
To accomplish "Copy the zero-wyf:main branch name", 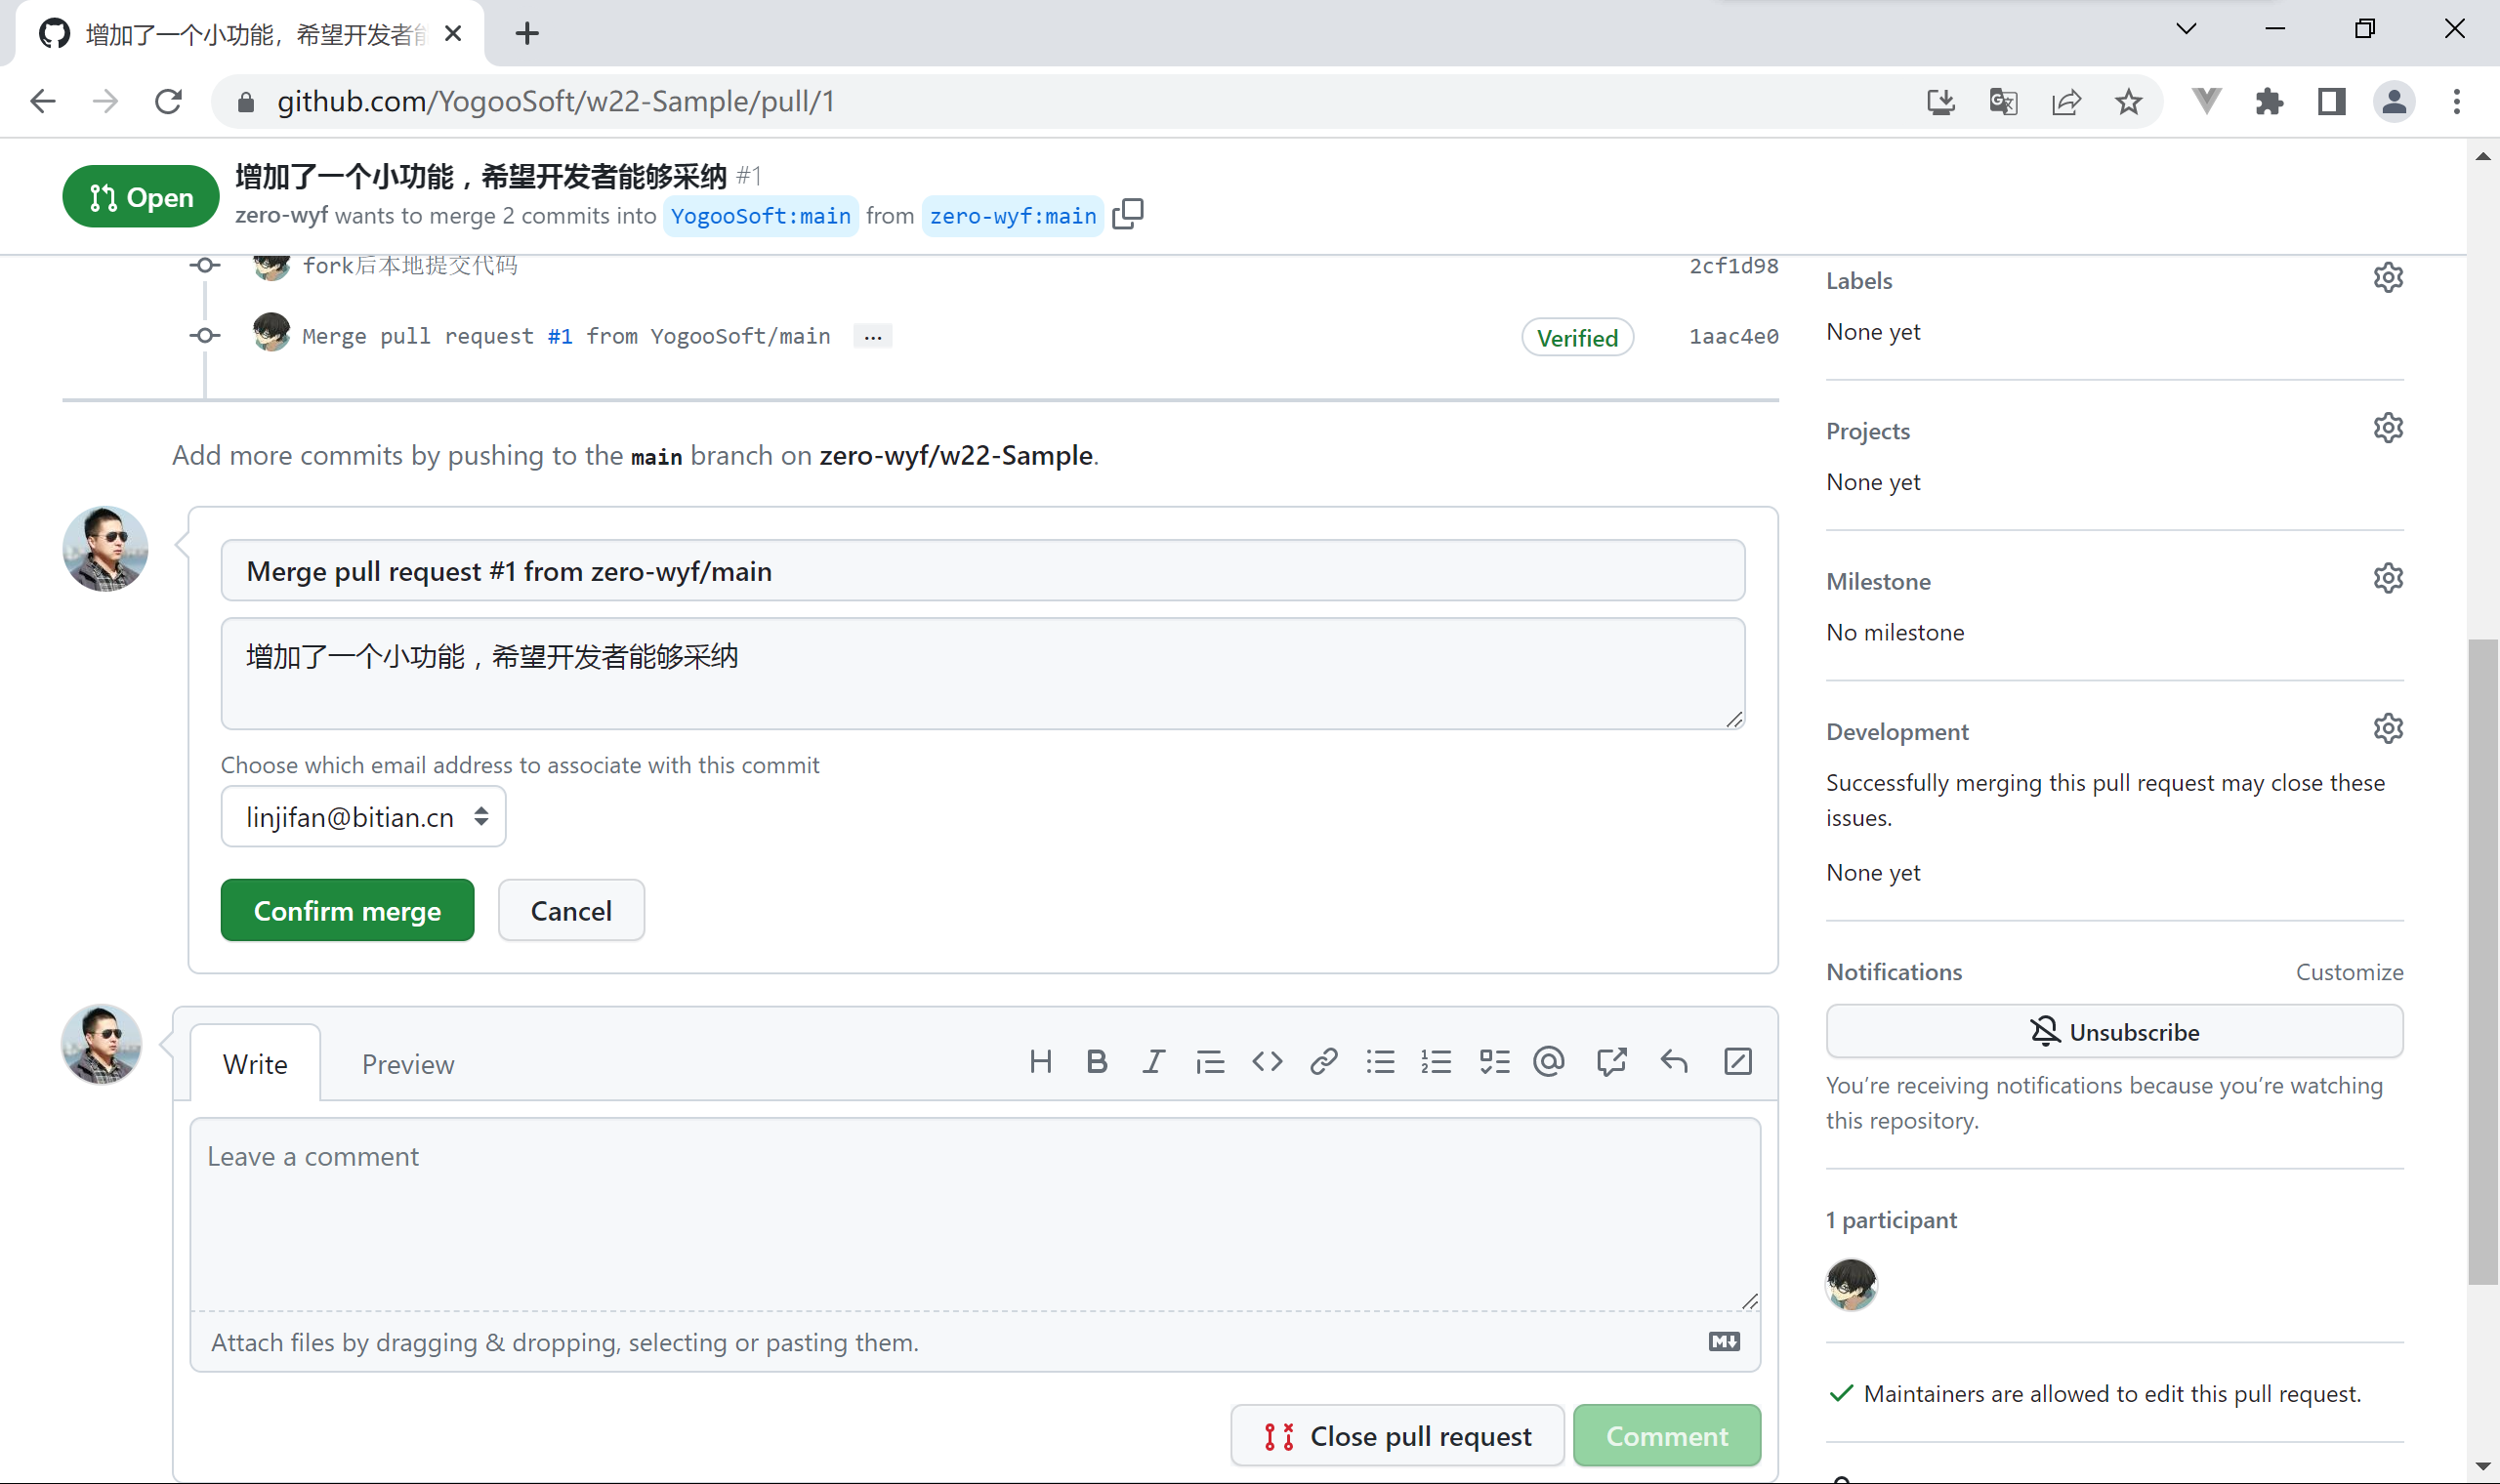I will (x=1128, y=215).
